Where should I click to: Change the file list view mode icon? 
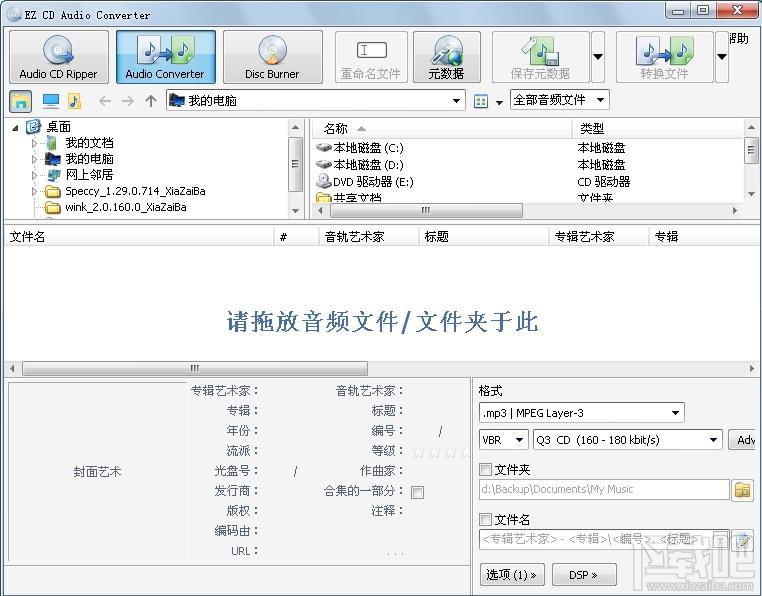point(481,101)
